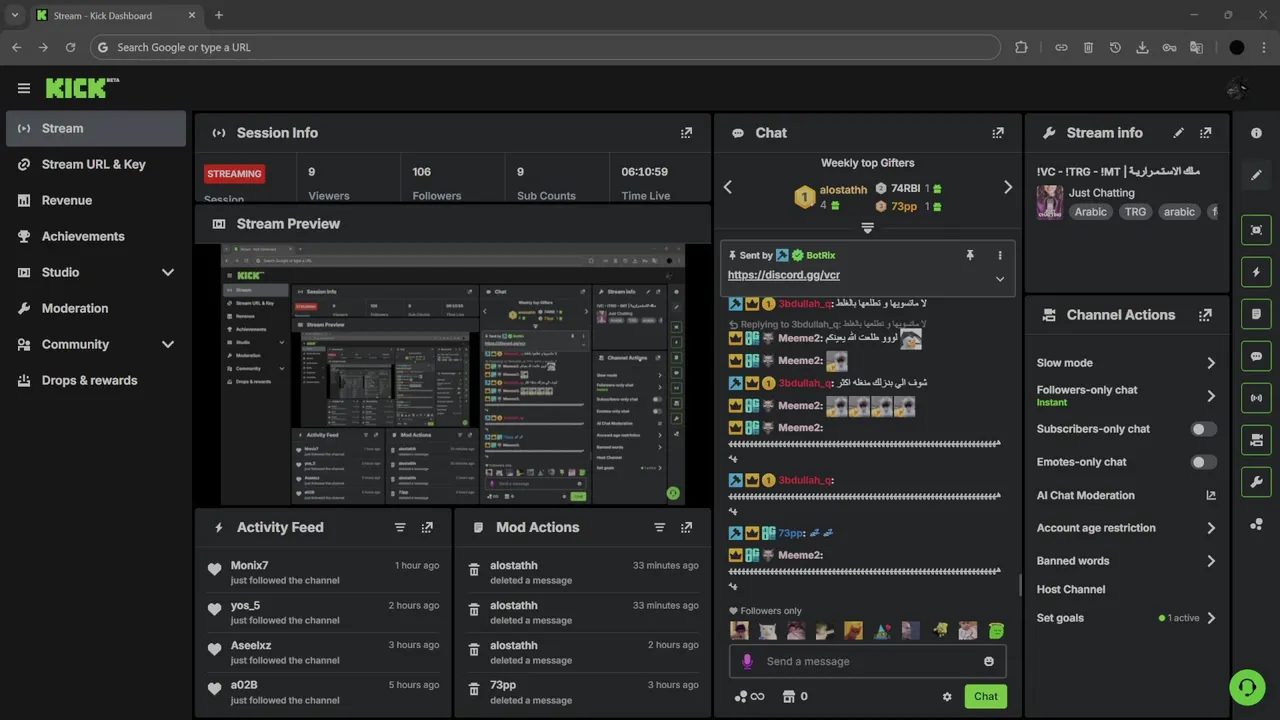
Task: Open the hamburger menu beside Kick logo
Action: point(24,88)
